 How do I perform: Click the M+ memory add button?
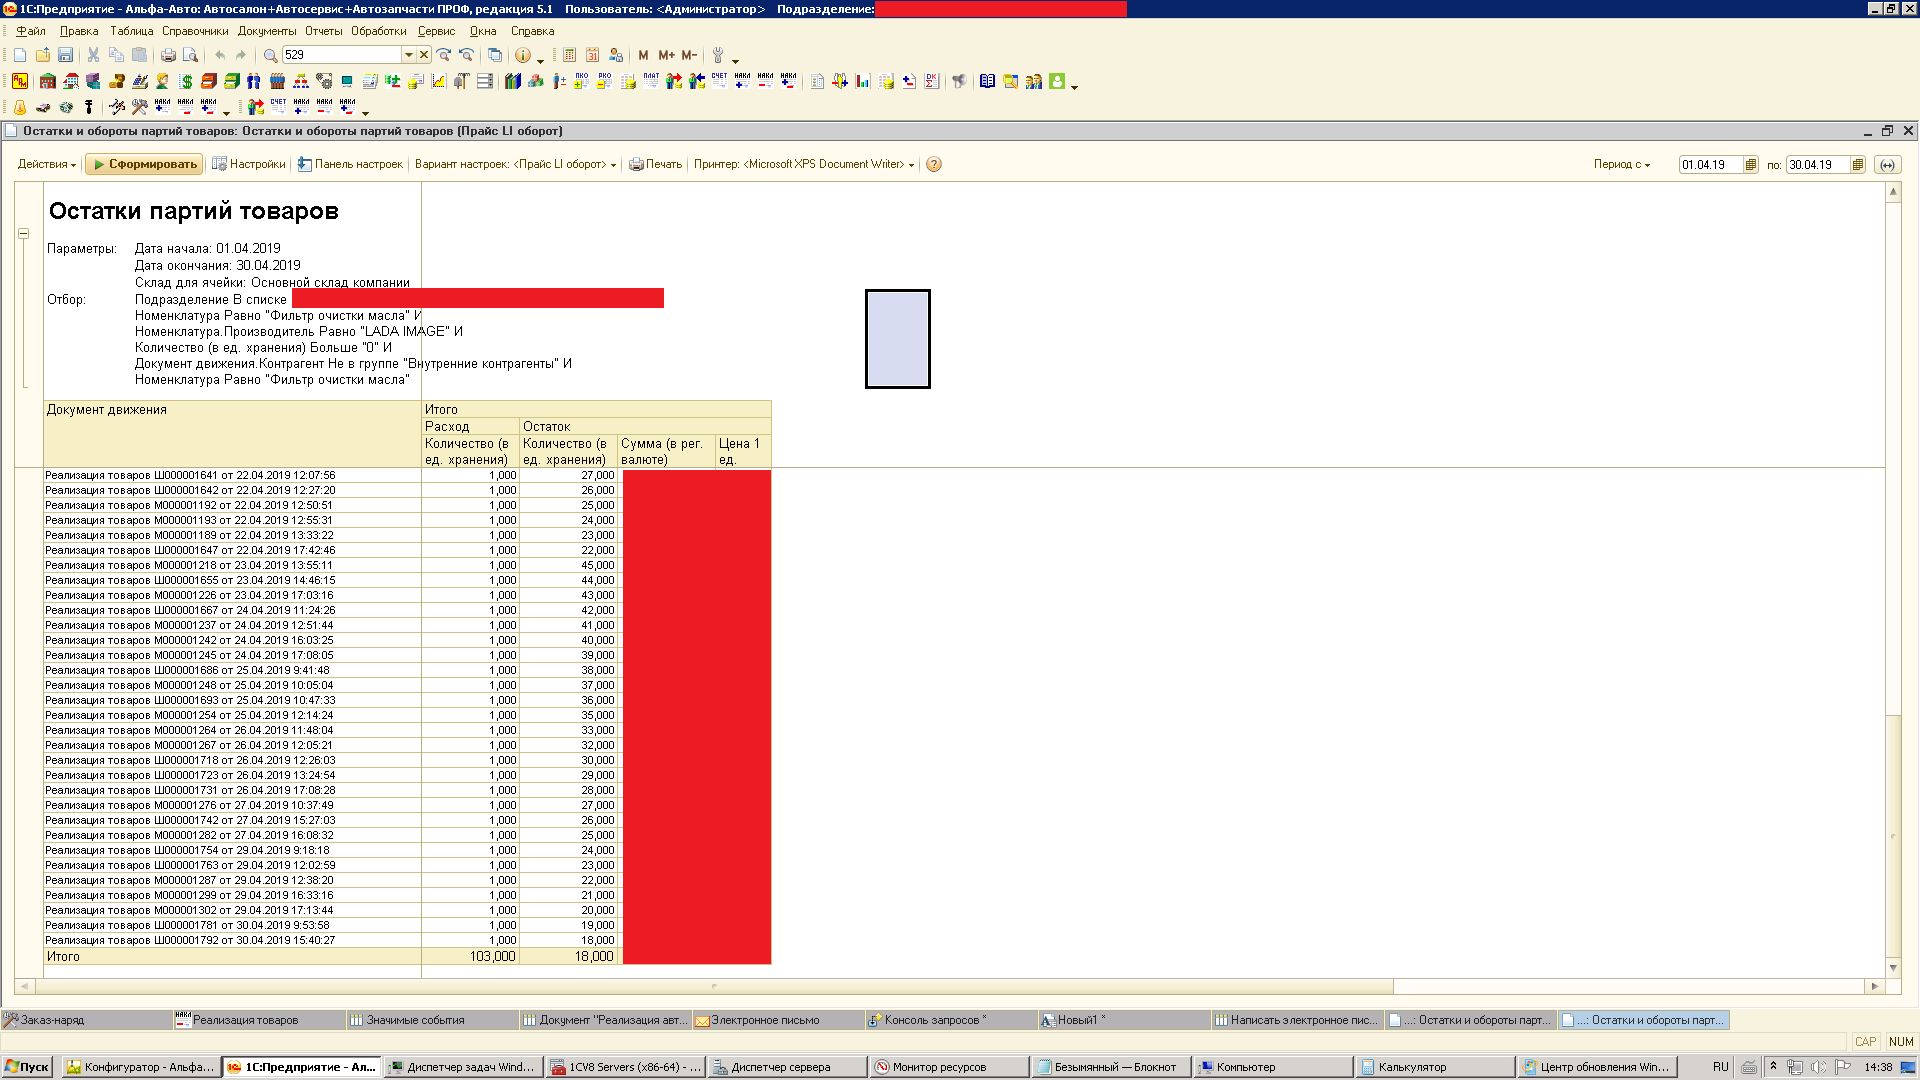(666, 55)
